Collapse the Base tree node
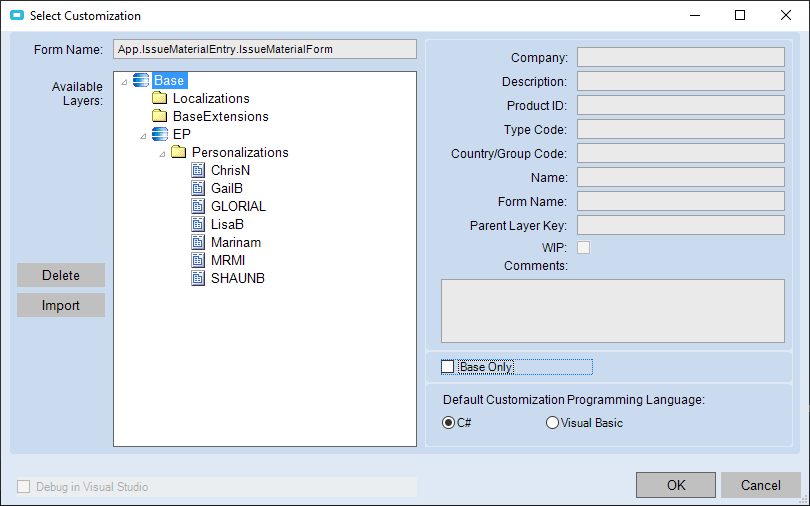 pyautogui.click(x=124, y=81)
